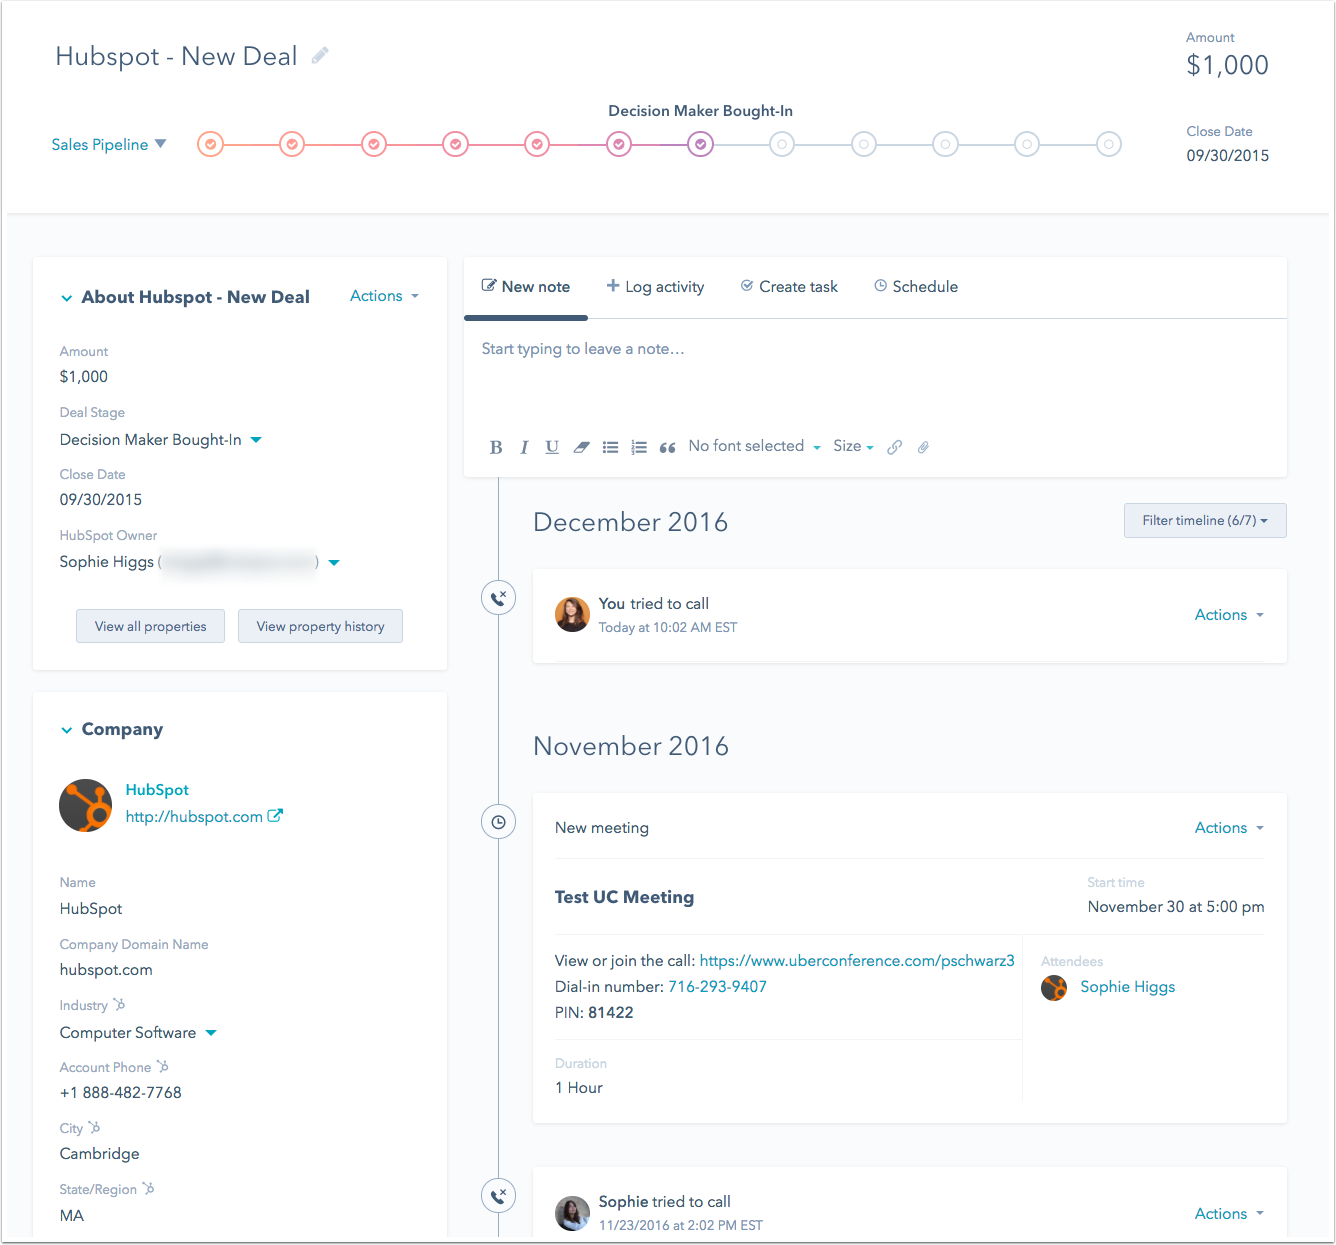Click the sprocket icon beside State/Region
1336x1245 pixels.
tap(148, 1189)
